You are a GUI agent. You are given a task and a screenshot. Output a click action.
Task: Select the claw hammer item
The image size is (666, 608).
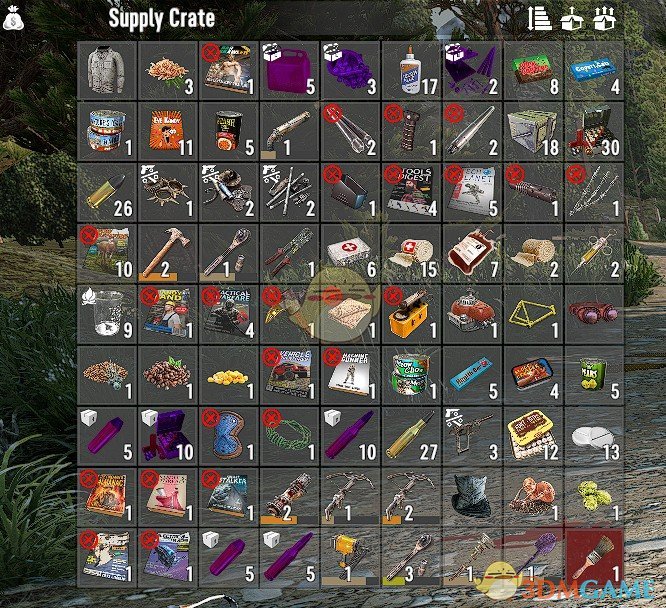tap(168, 254)
